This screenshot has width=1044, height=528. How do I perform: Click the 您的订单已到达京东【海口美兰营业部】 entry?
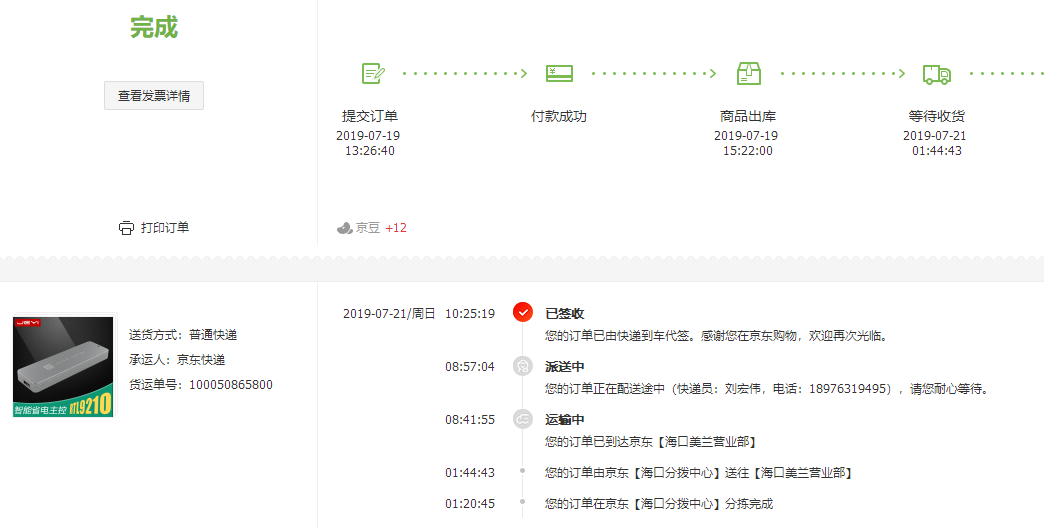(x=651, y=441)
